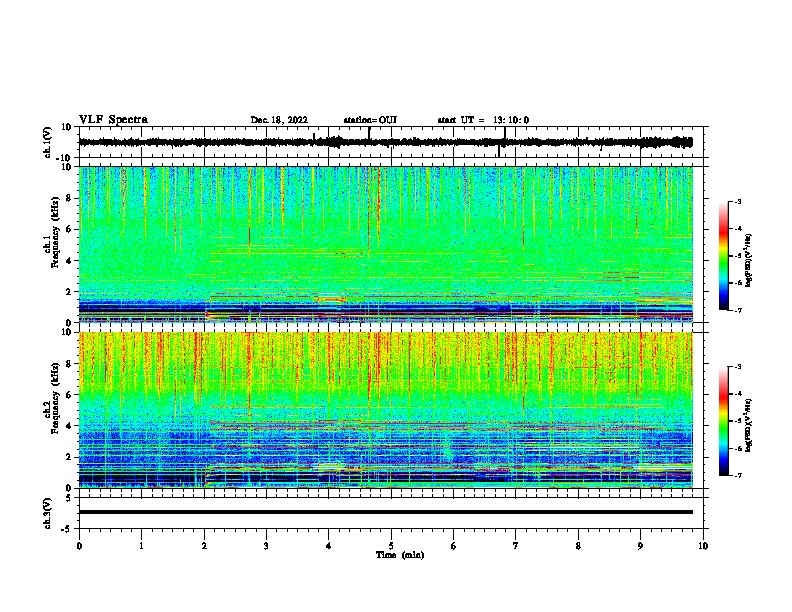Click the "ch.3(V)" axis label
The width and height of the screenshot is (792, 612).
pos(48,513)
